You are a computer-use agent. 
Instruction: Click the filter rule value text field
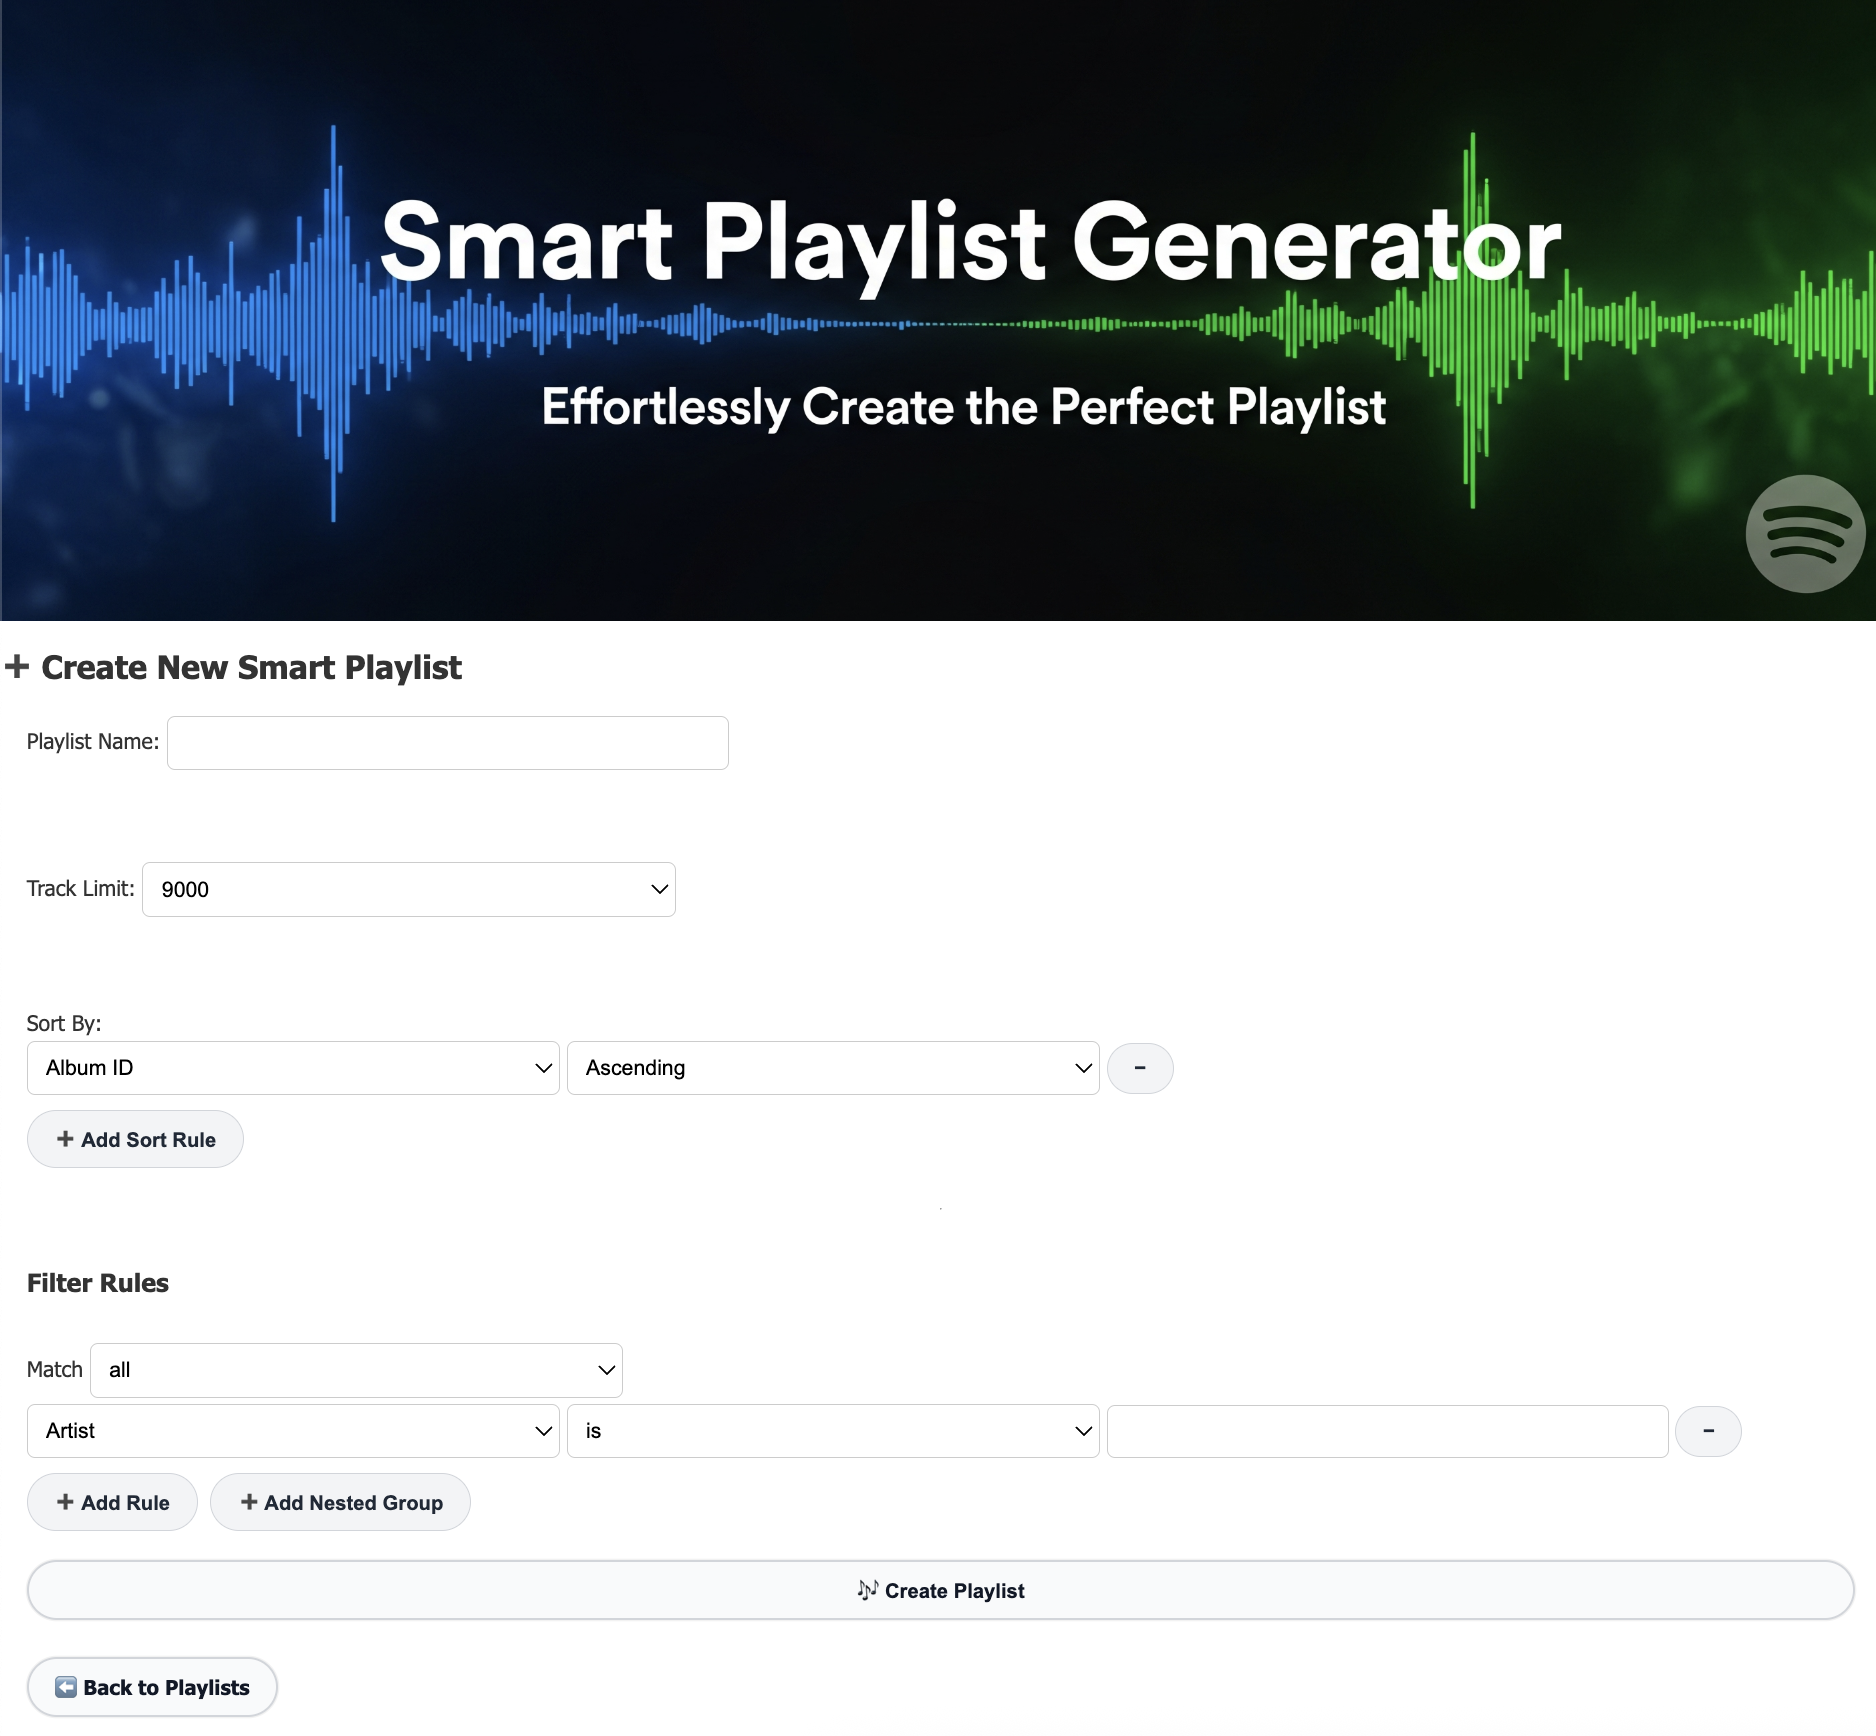coord(1385,1431)
